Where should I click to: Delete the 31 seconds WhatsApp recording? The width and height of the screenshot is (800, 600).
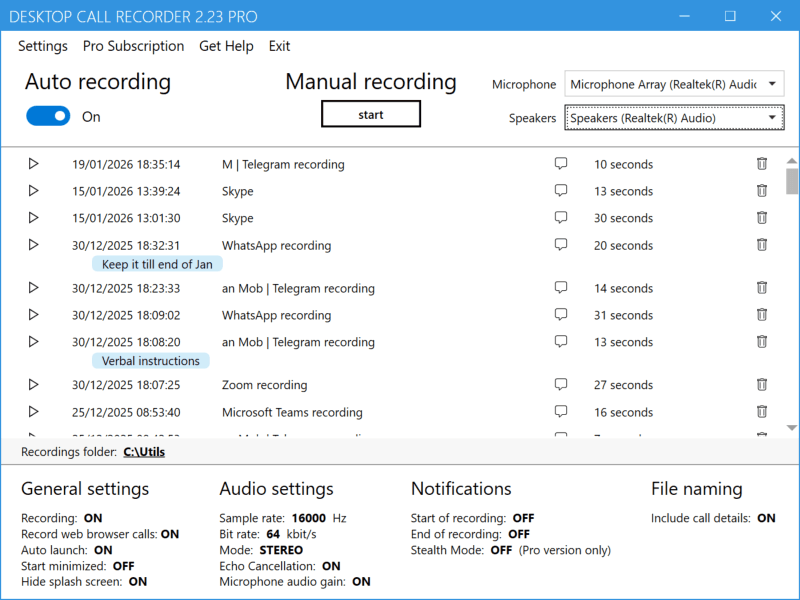762,315
